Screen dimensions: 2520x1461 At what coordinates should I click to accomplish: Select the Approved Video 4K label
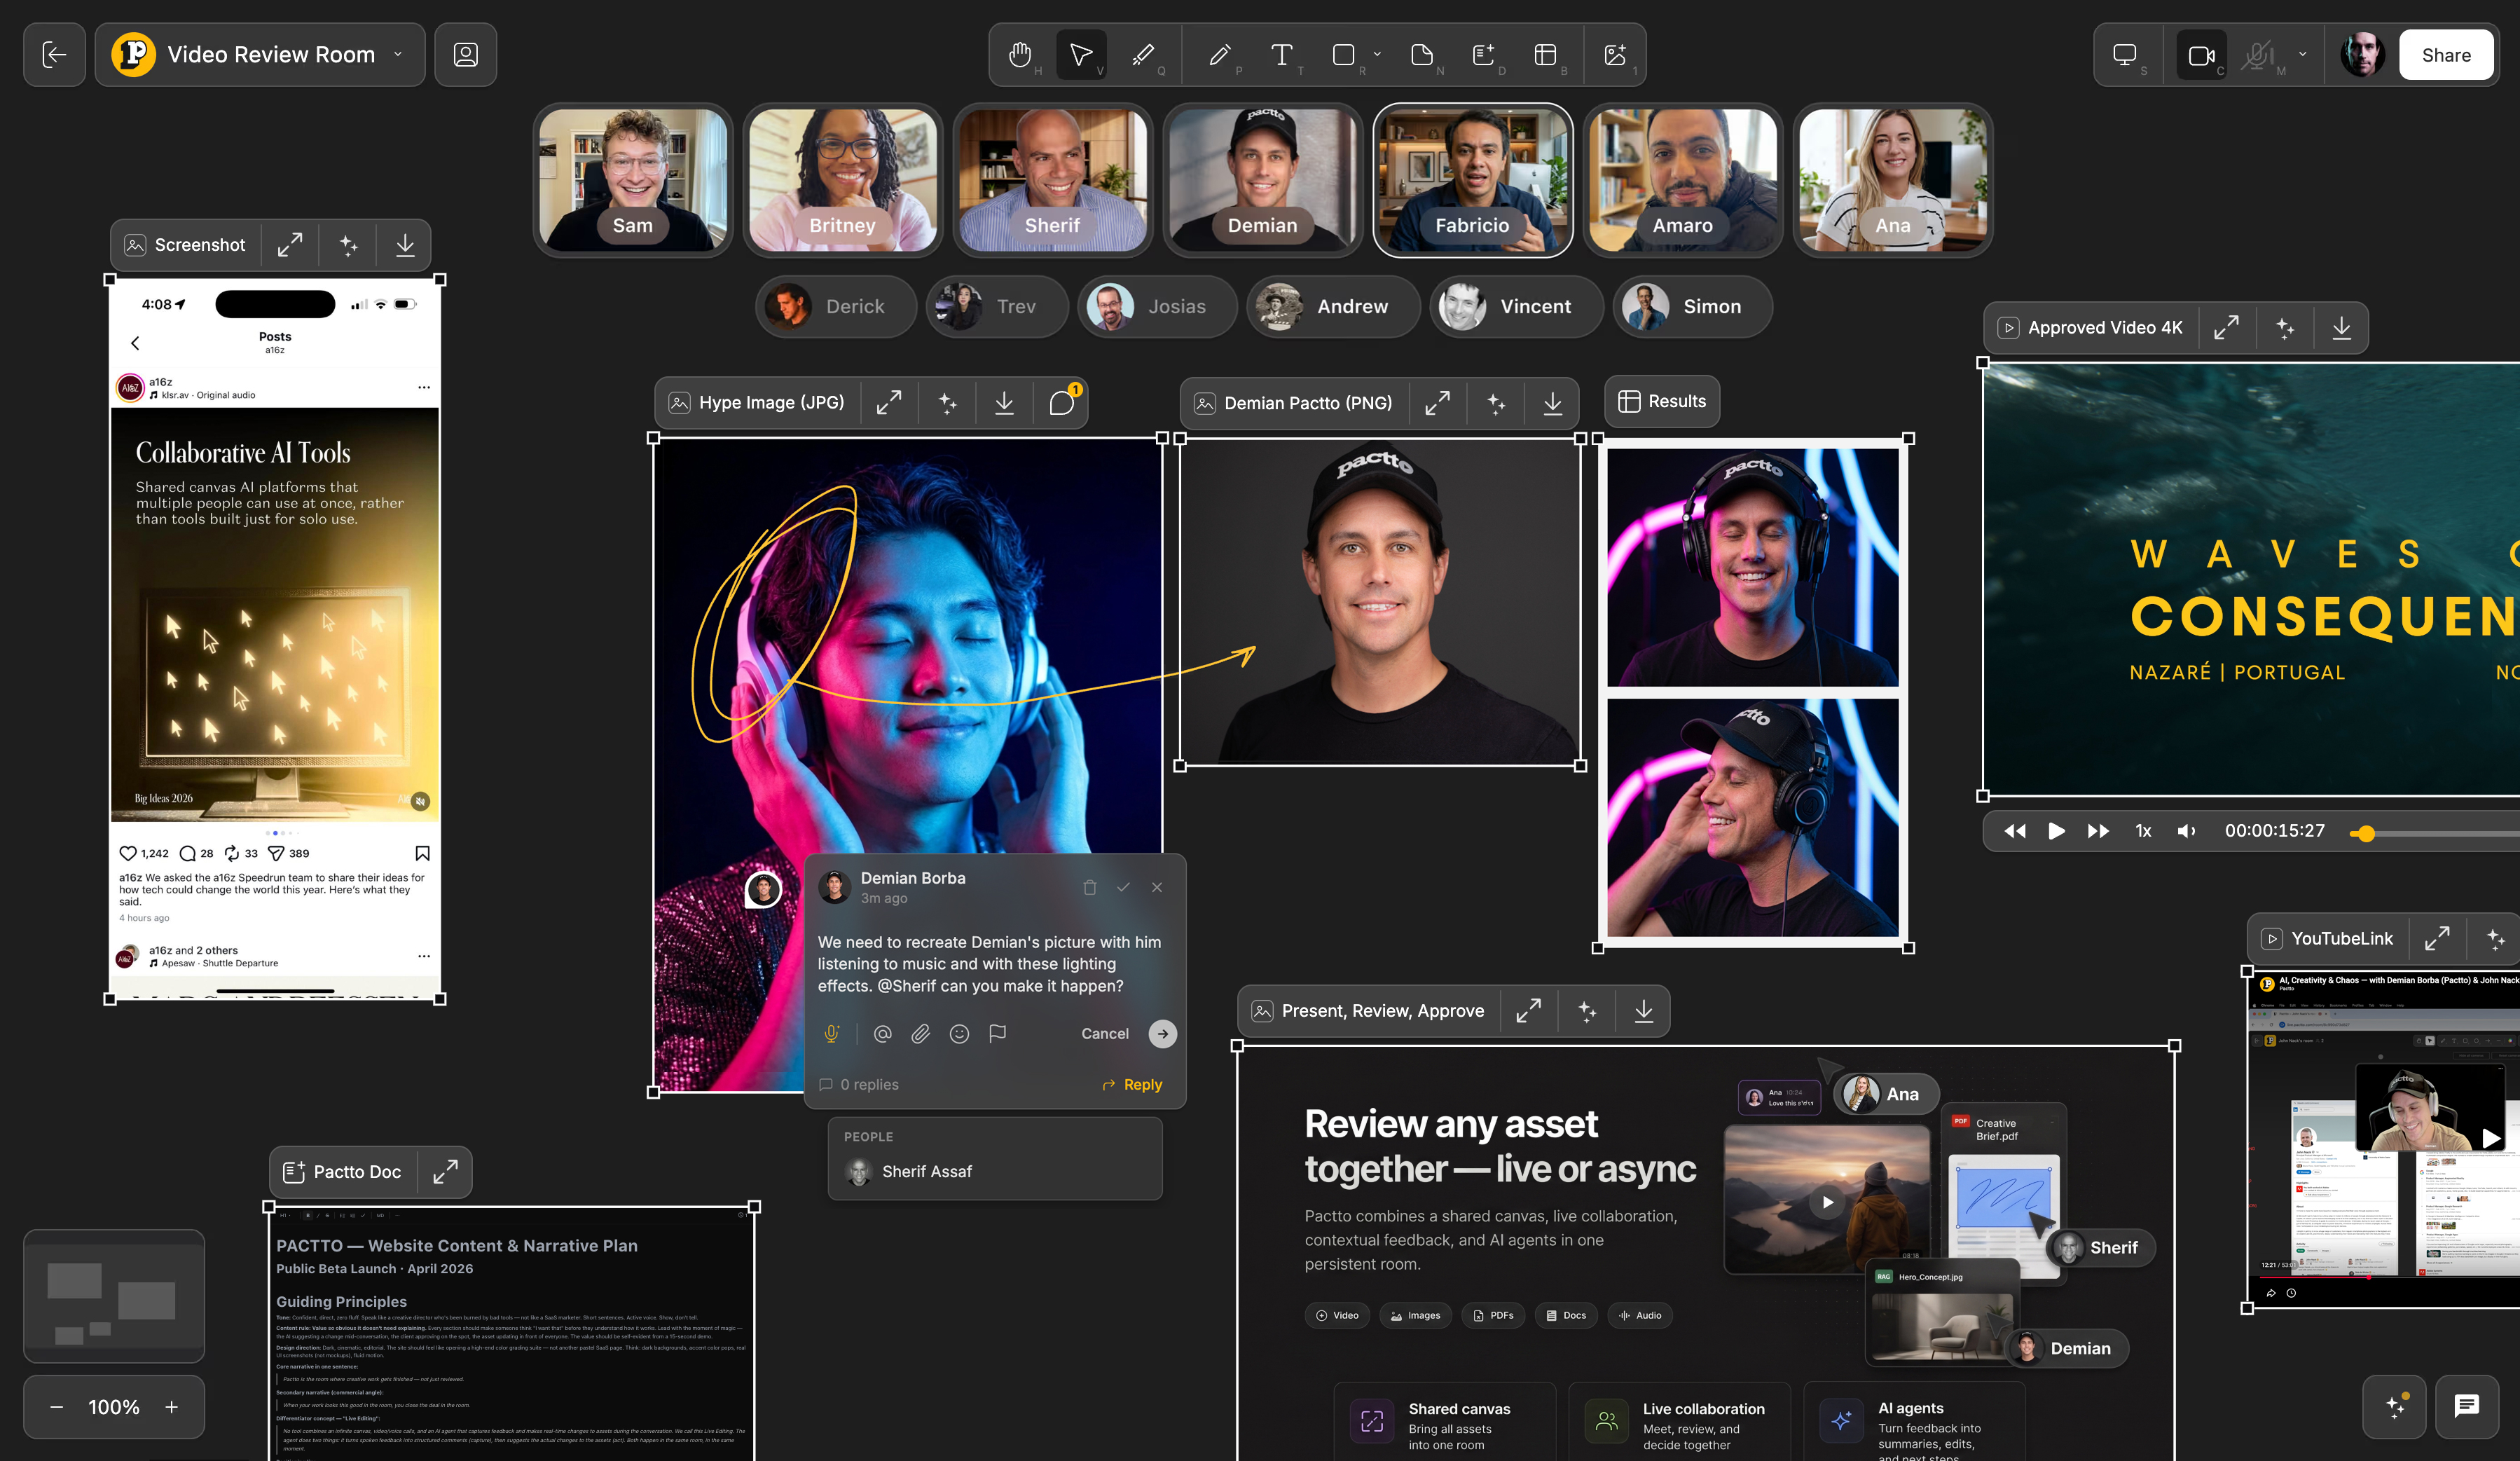coord(2105,328)
